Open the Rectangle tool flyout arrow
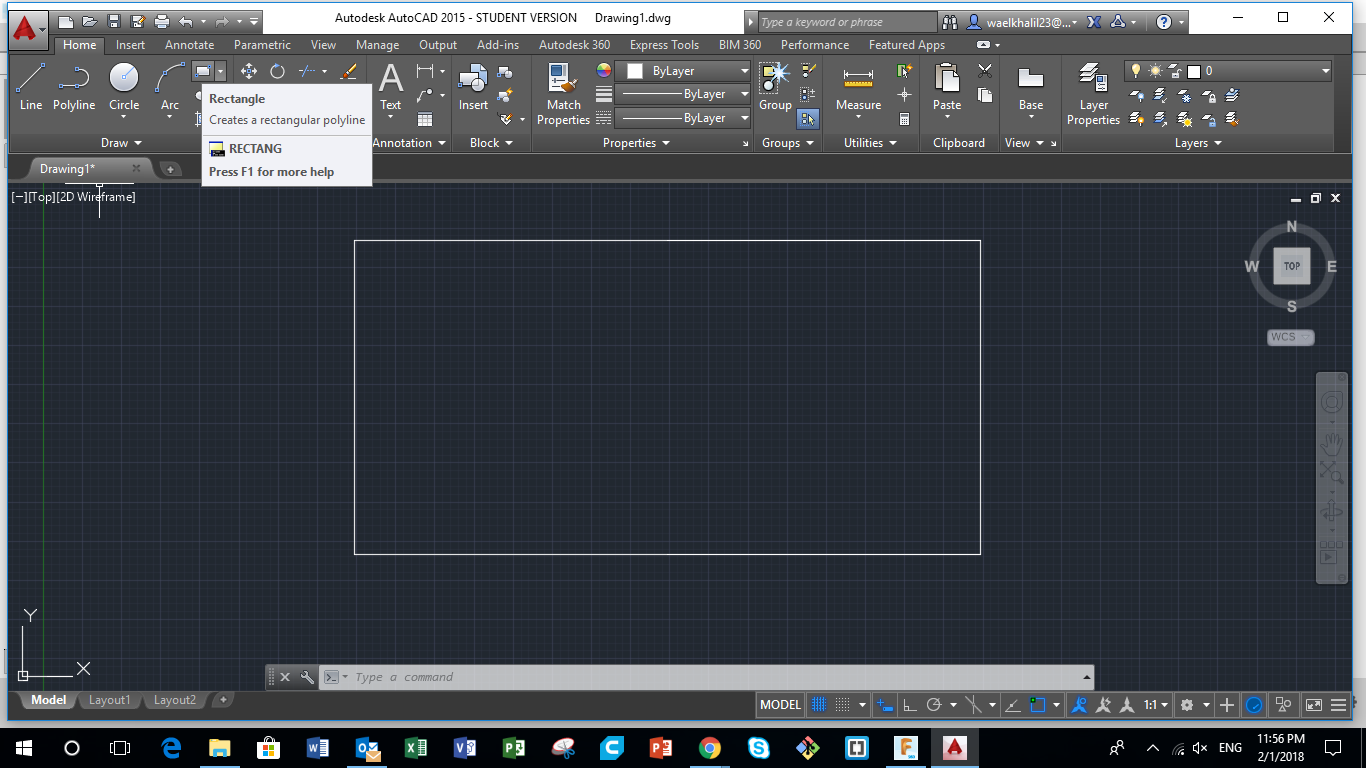This screenshot has width=1366, height=768. click(220, 71)
